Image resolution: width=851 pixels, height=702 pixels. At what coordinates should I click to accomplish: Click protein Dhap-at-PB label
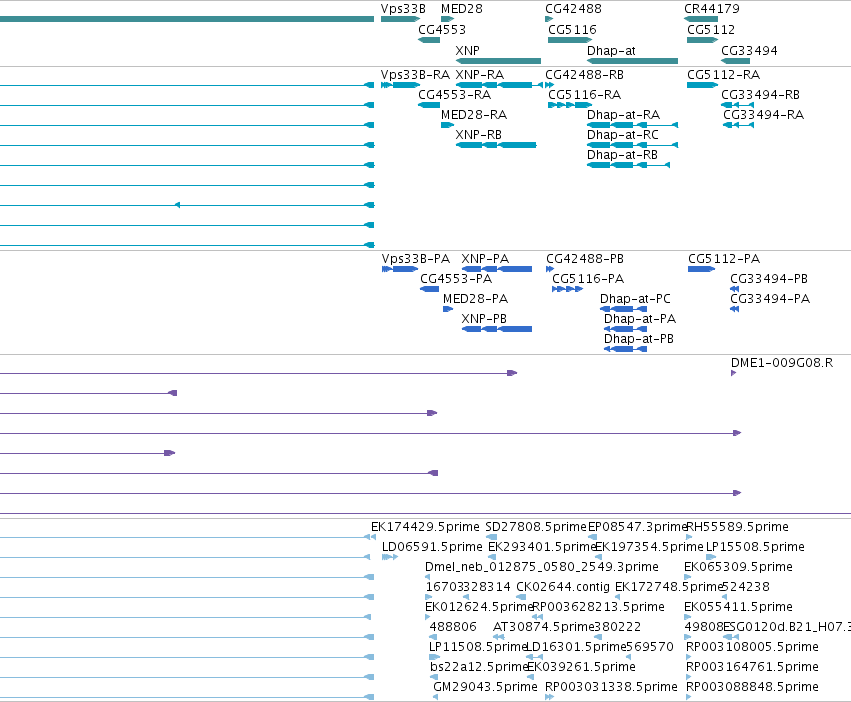(x=639, y=339)
